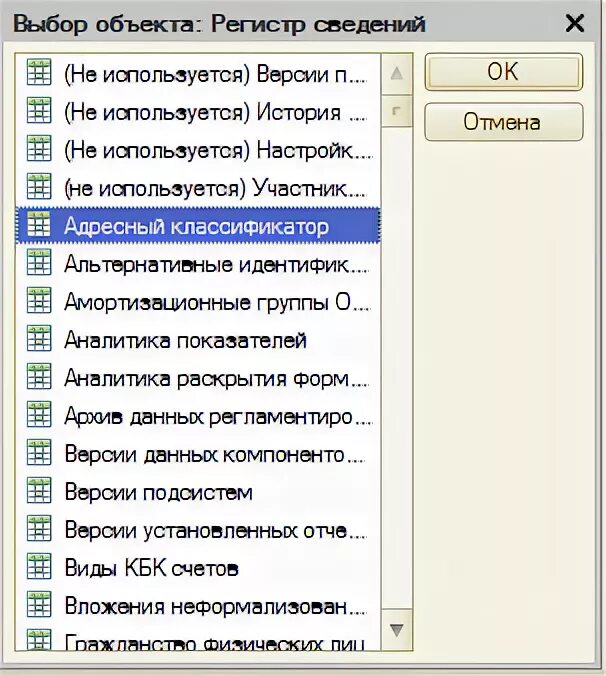Click the Отмена button
This screenshot has height=676, width=606.
pyautogui.click(x=503, y=122)
